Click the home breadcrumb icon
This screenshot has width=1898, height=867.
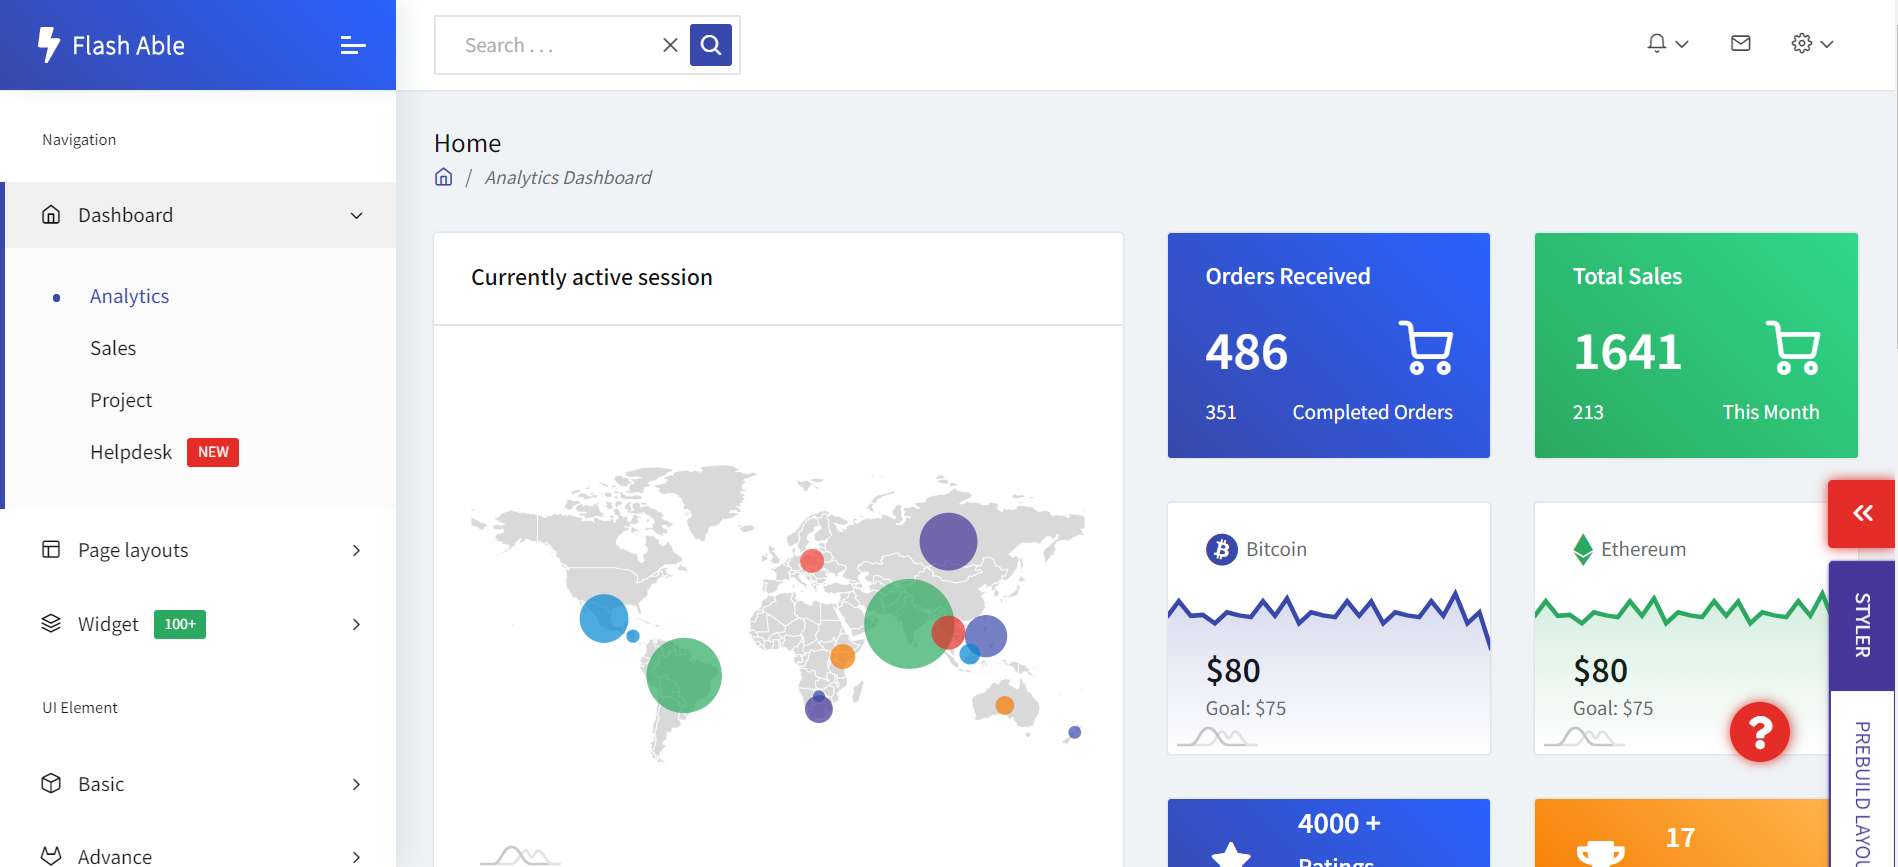pyautogui.click(x=444, y=177)
